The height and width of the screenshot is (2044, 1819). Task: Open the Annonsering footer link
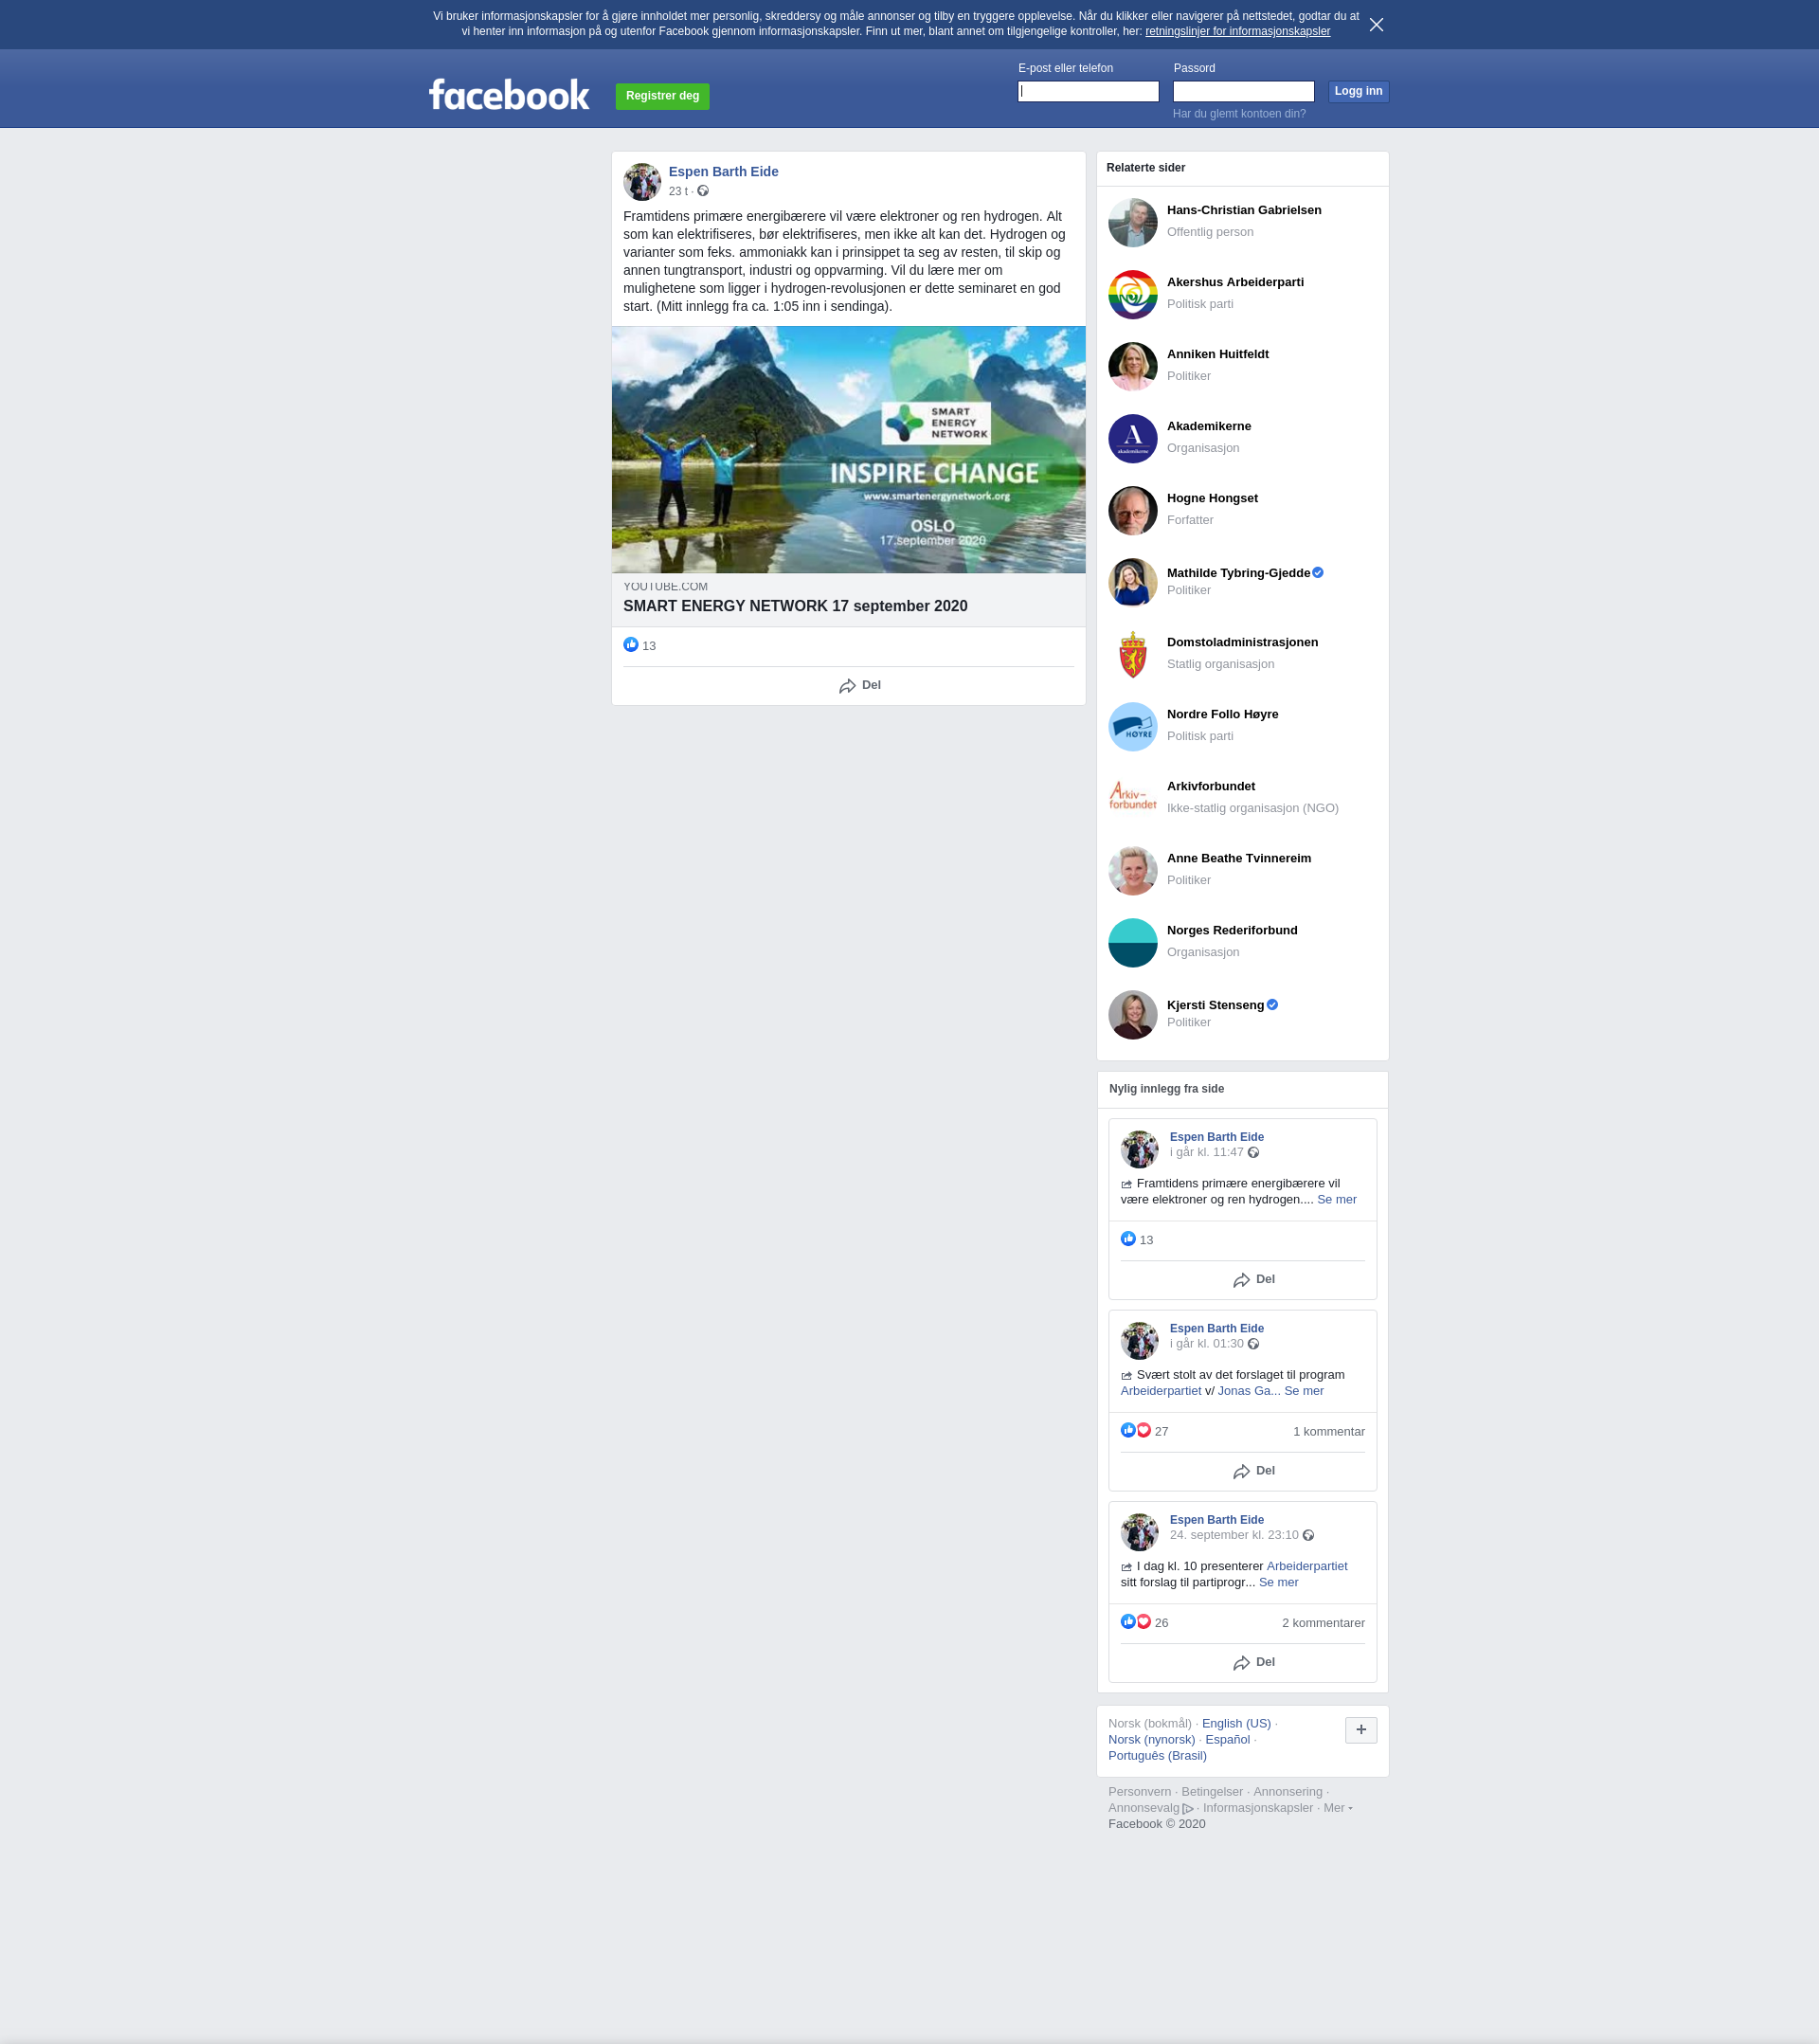tap(1287, 1792)
